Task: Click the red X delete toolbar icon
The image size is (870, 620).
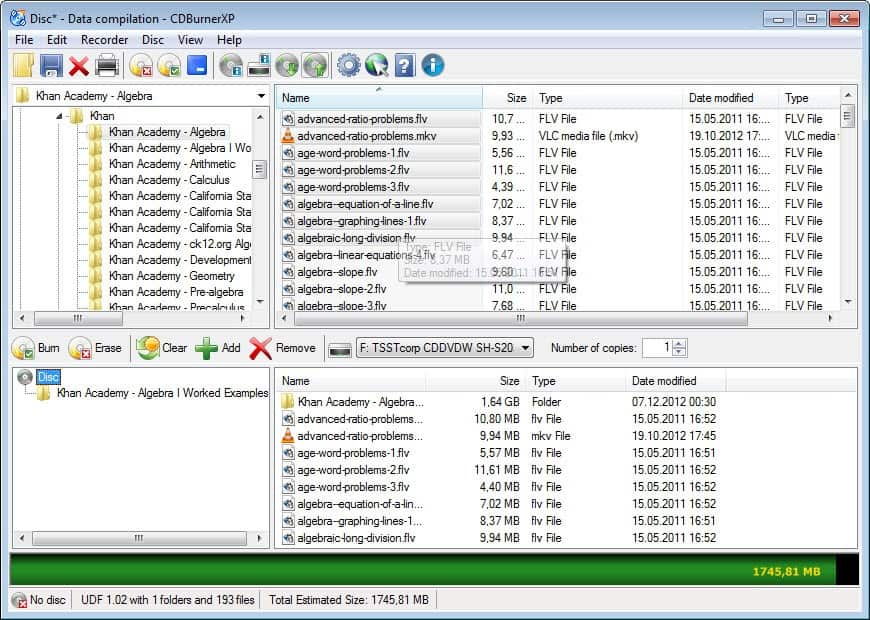Action: [x=79, y=66]
